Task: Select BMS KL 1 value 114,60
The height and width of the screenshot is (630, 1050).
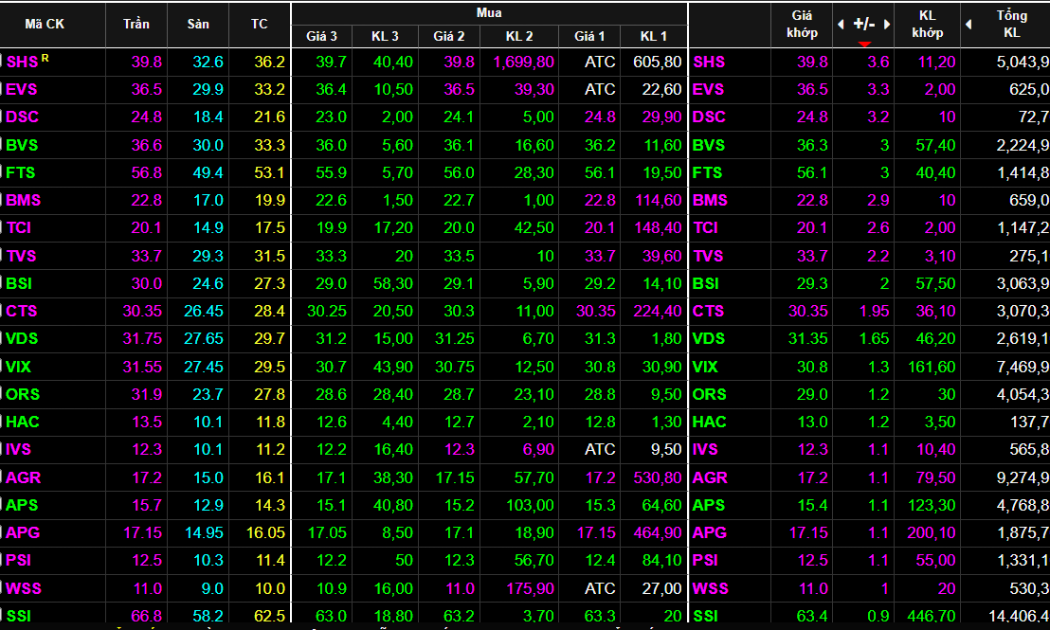Action: click(657, 200)
